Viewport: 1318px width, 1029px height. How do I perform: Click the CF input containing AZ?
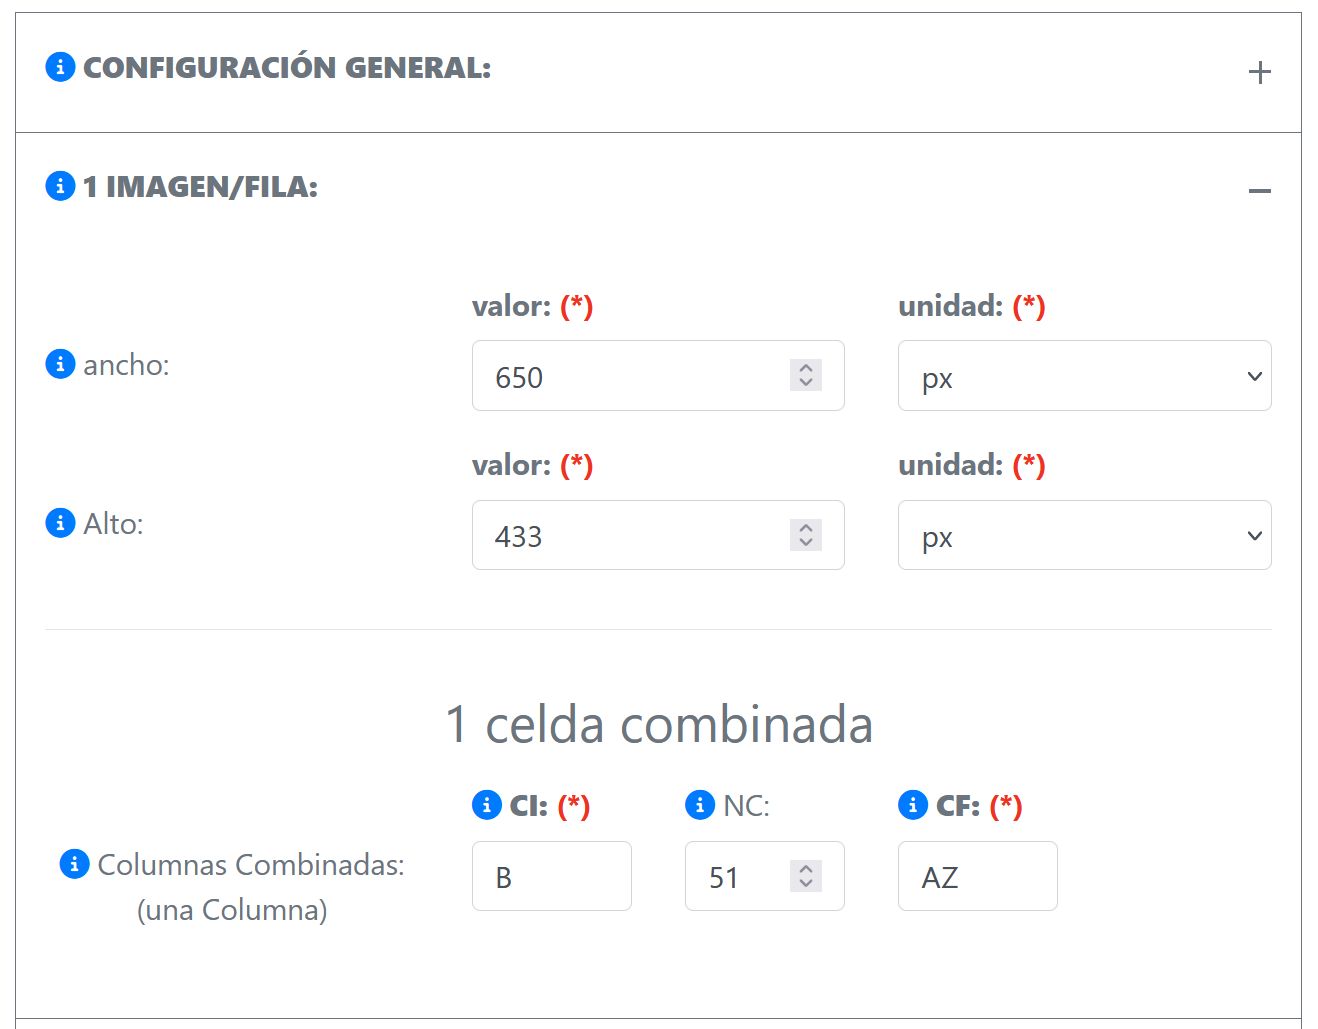tap(977, 876)
